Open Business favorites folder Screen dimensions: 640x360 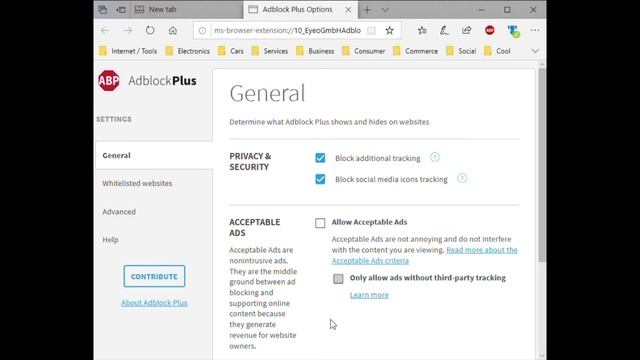315,51
